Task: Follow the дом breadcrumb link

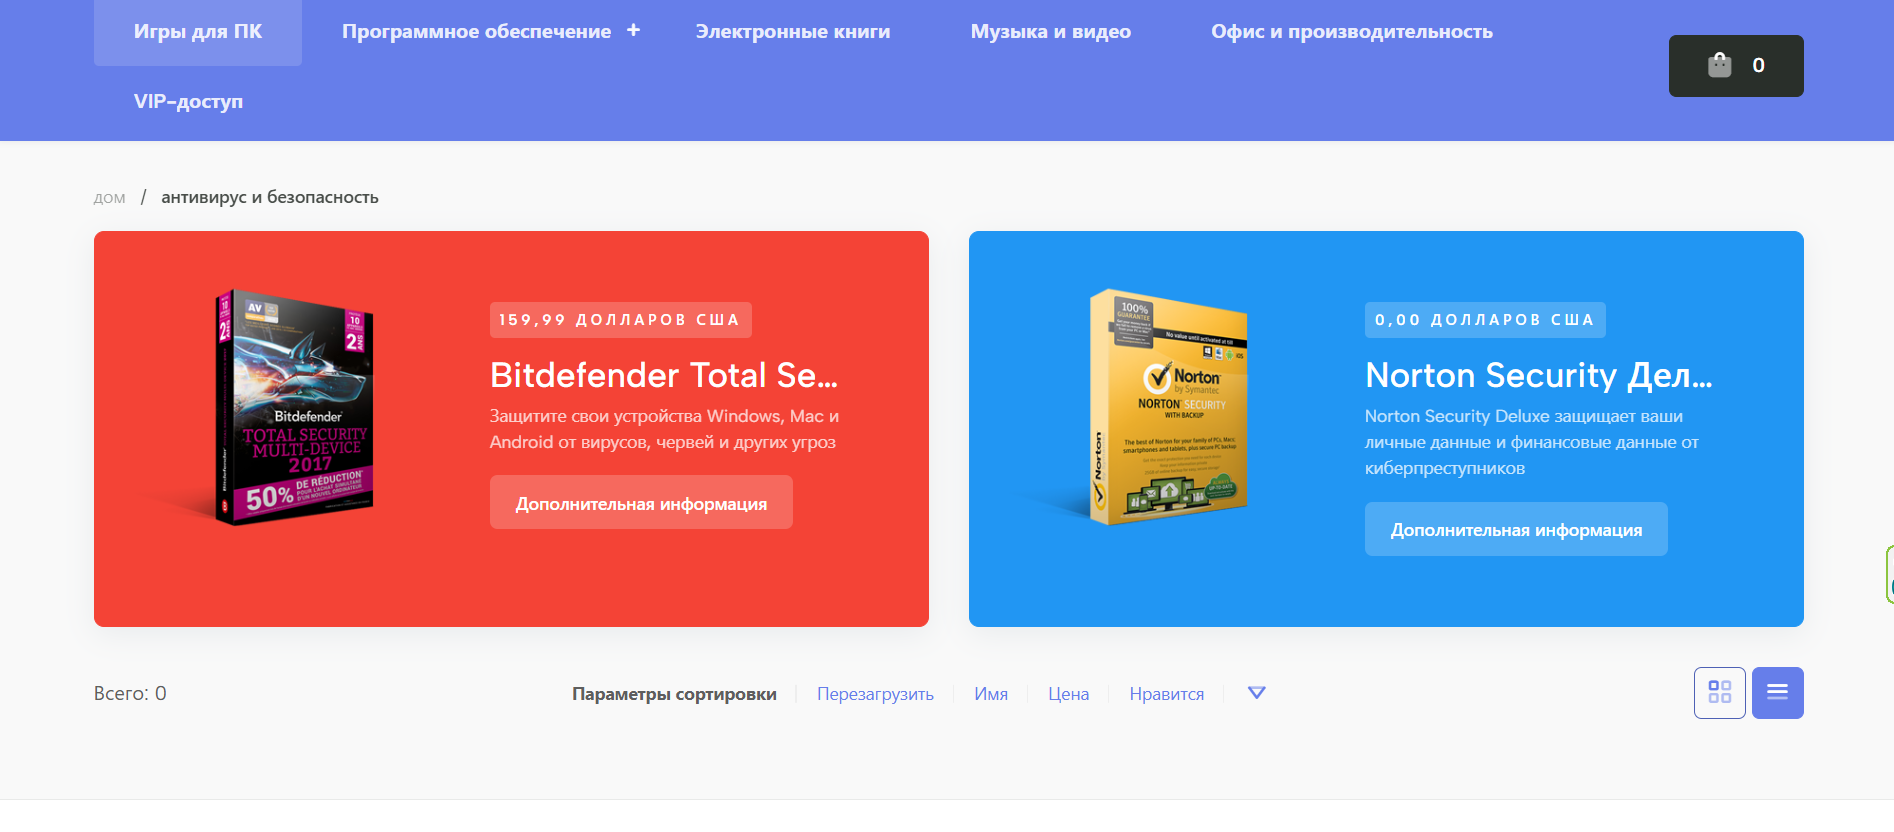Action: (109, 198)
